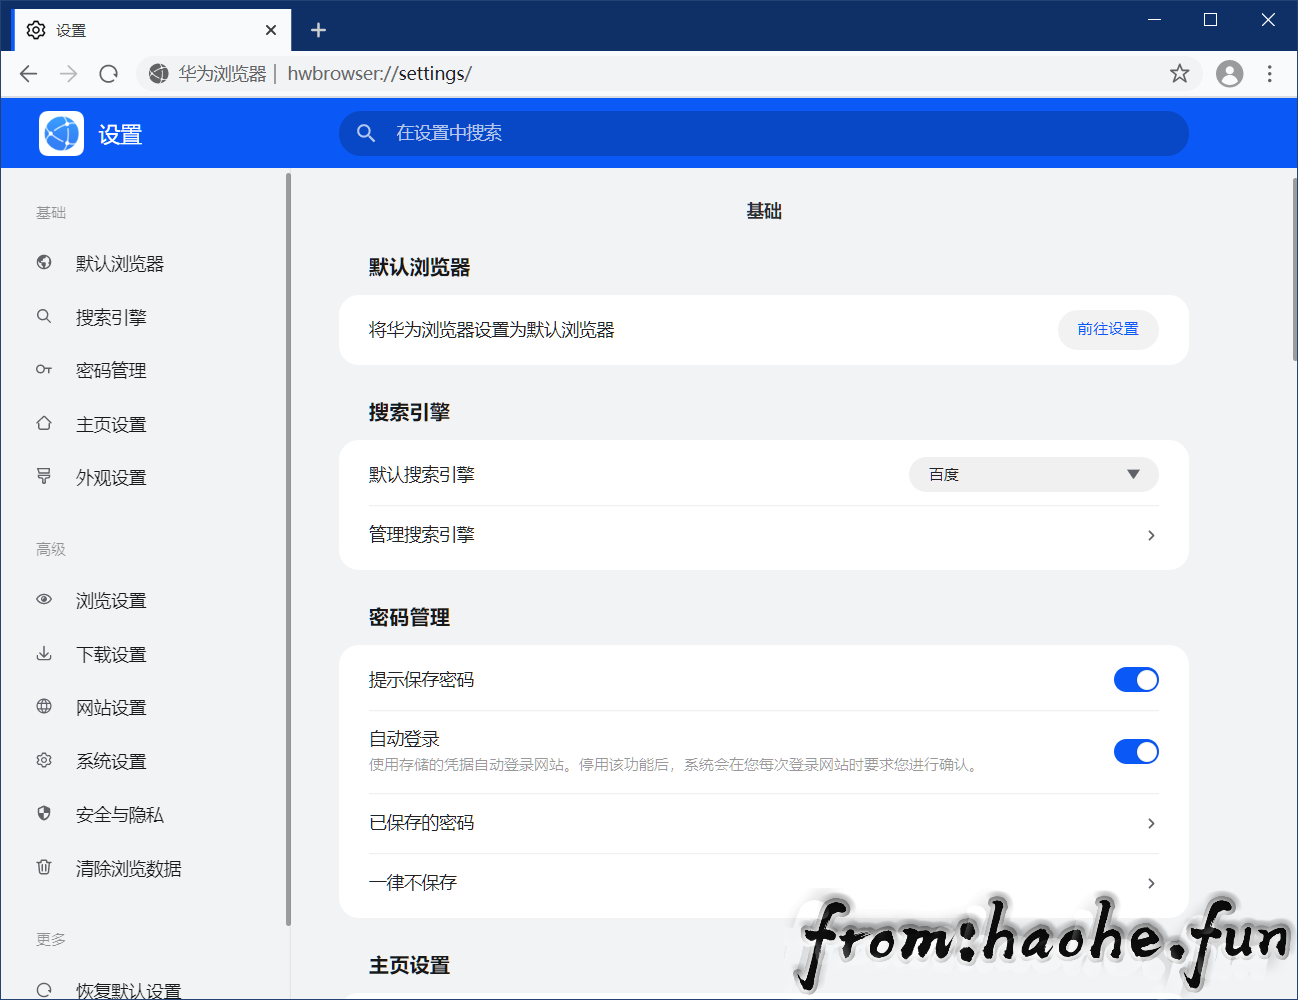Image resolution: width=1298 pixels, height=1000 pixels.
Task: Click the globe icon beside 默认浏览器
Action: pos(44,262)
